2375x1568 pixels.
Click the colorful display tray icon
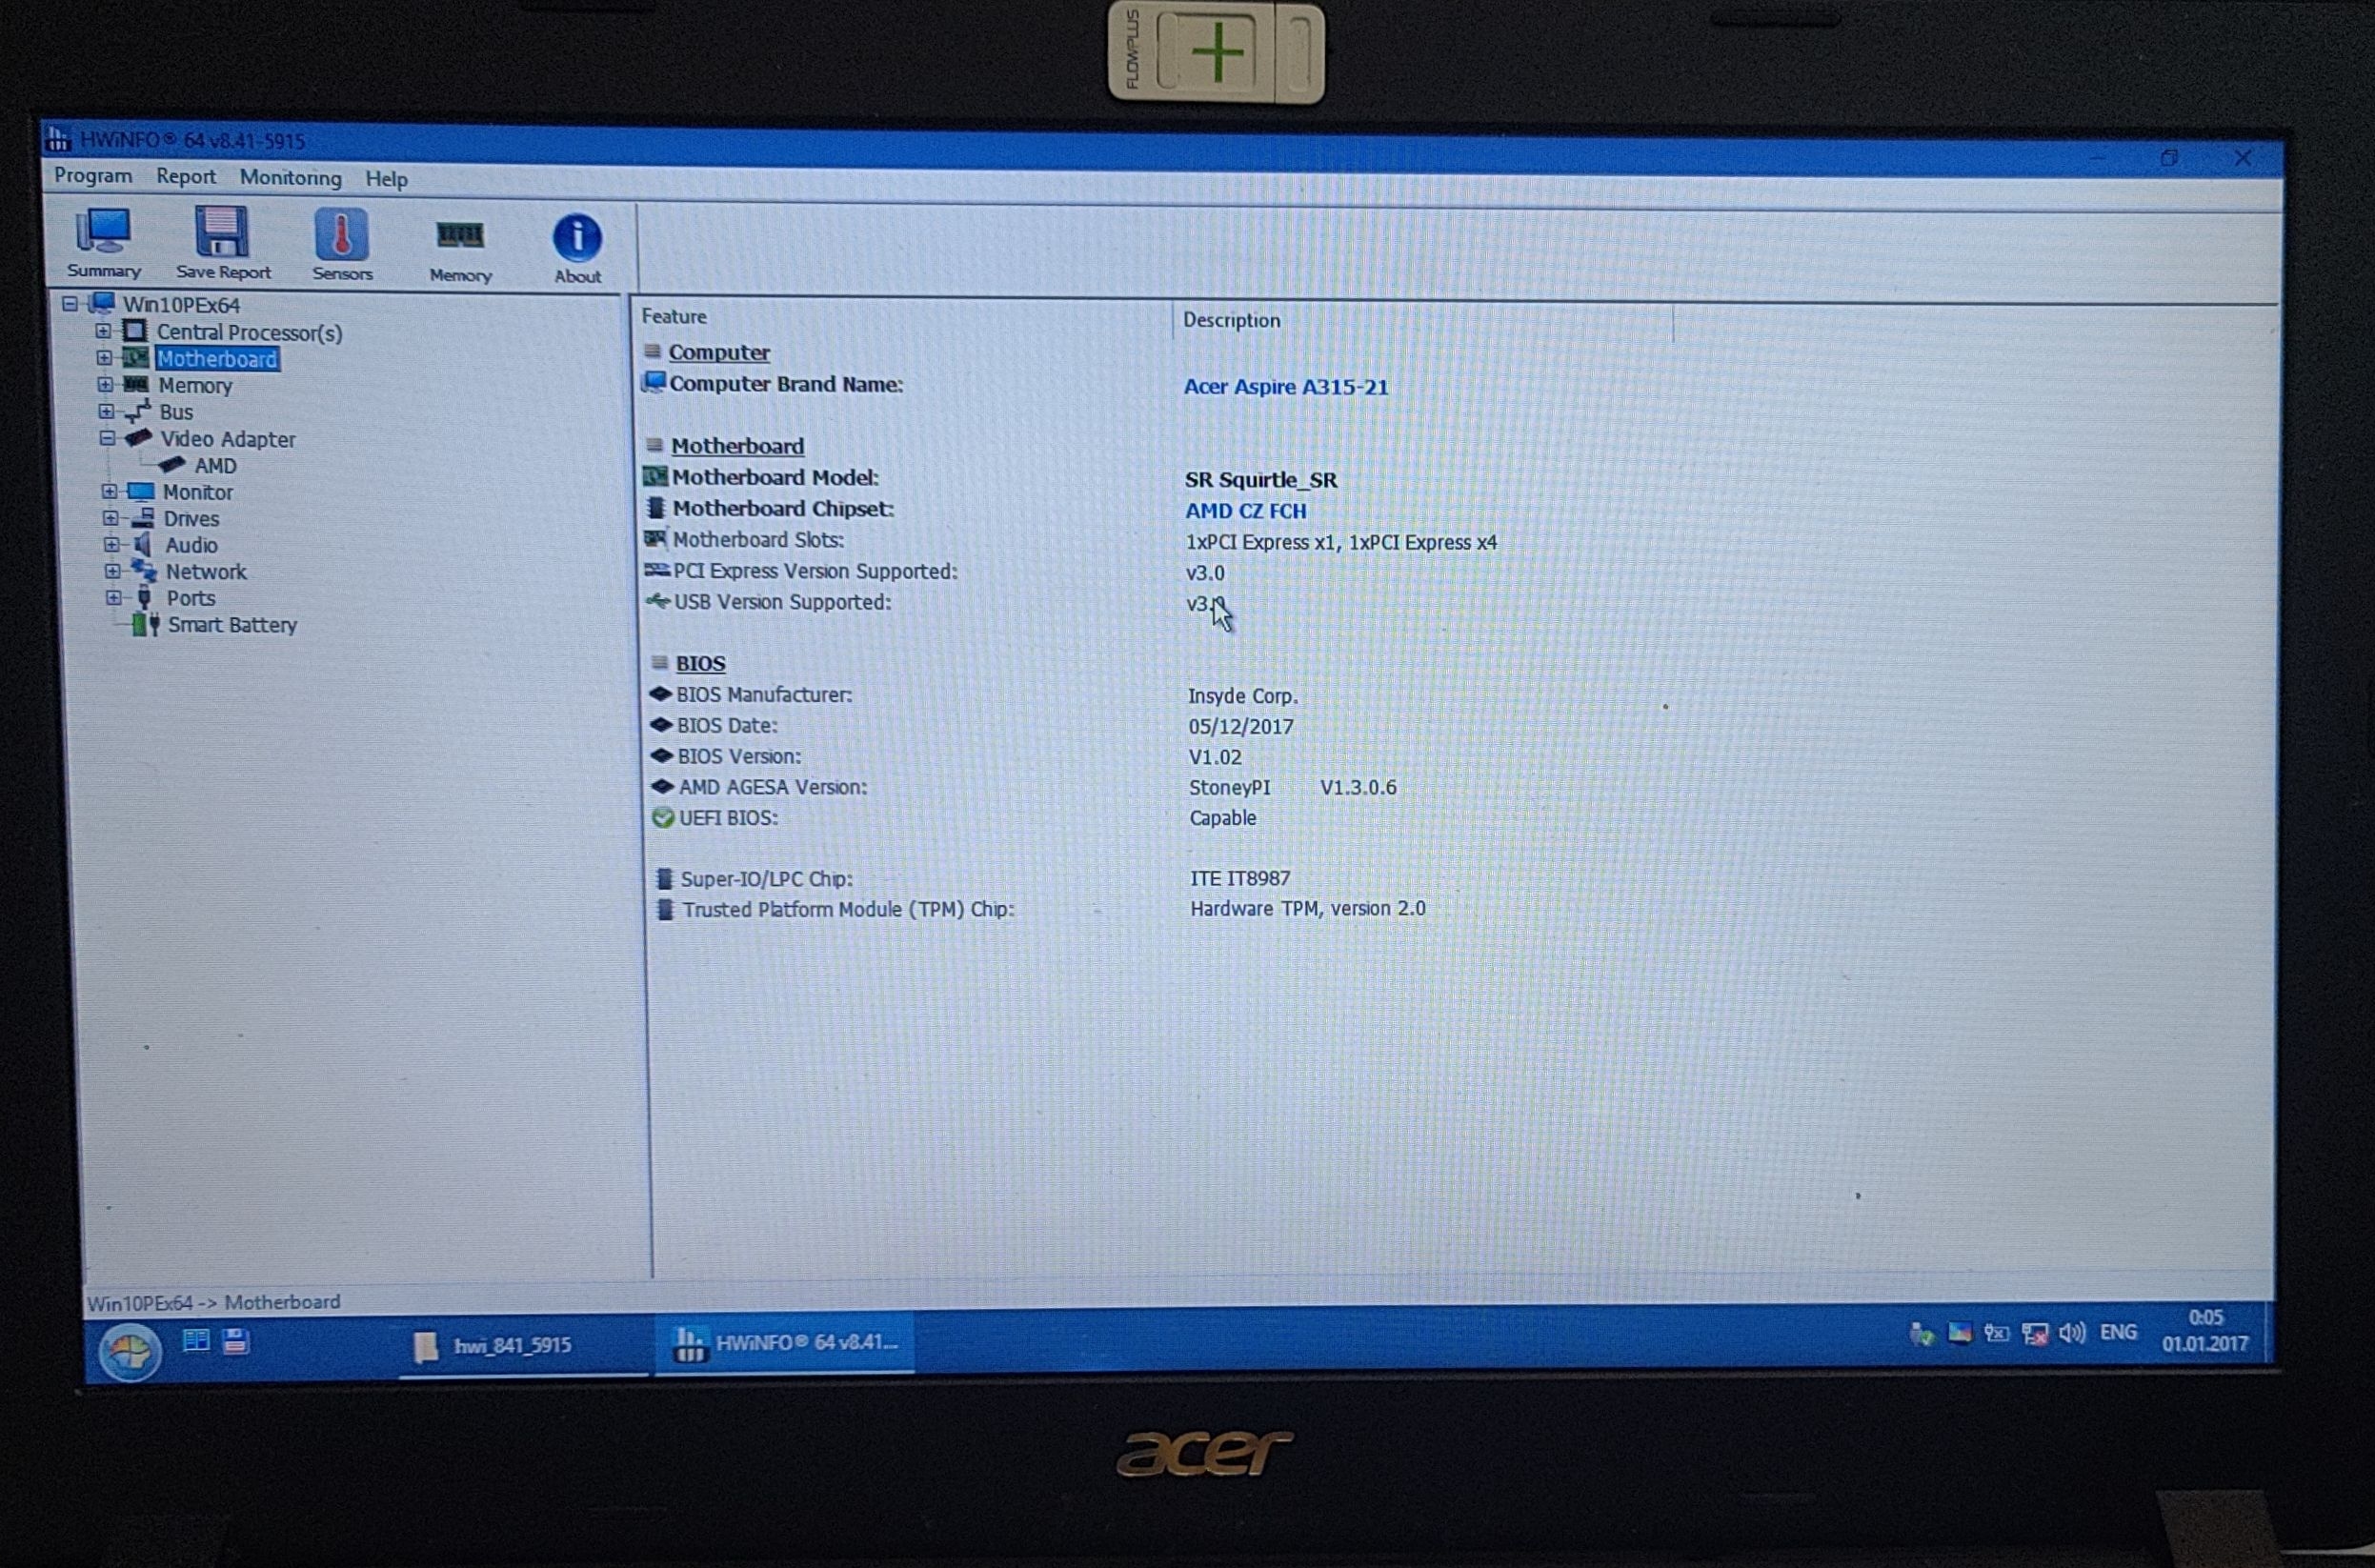click(x=1959, y=1333)
